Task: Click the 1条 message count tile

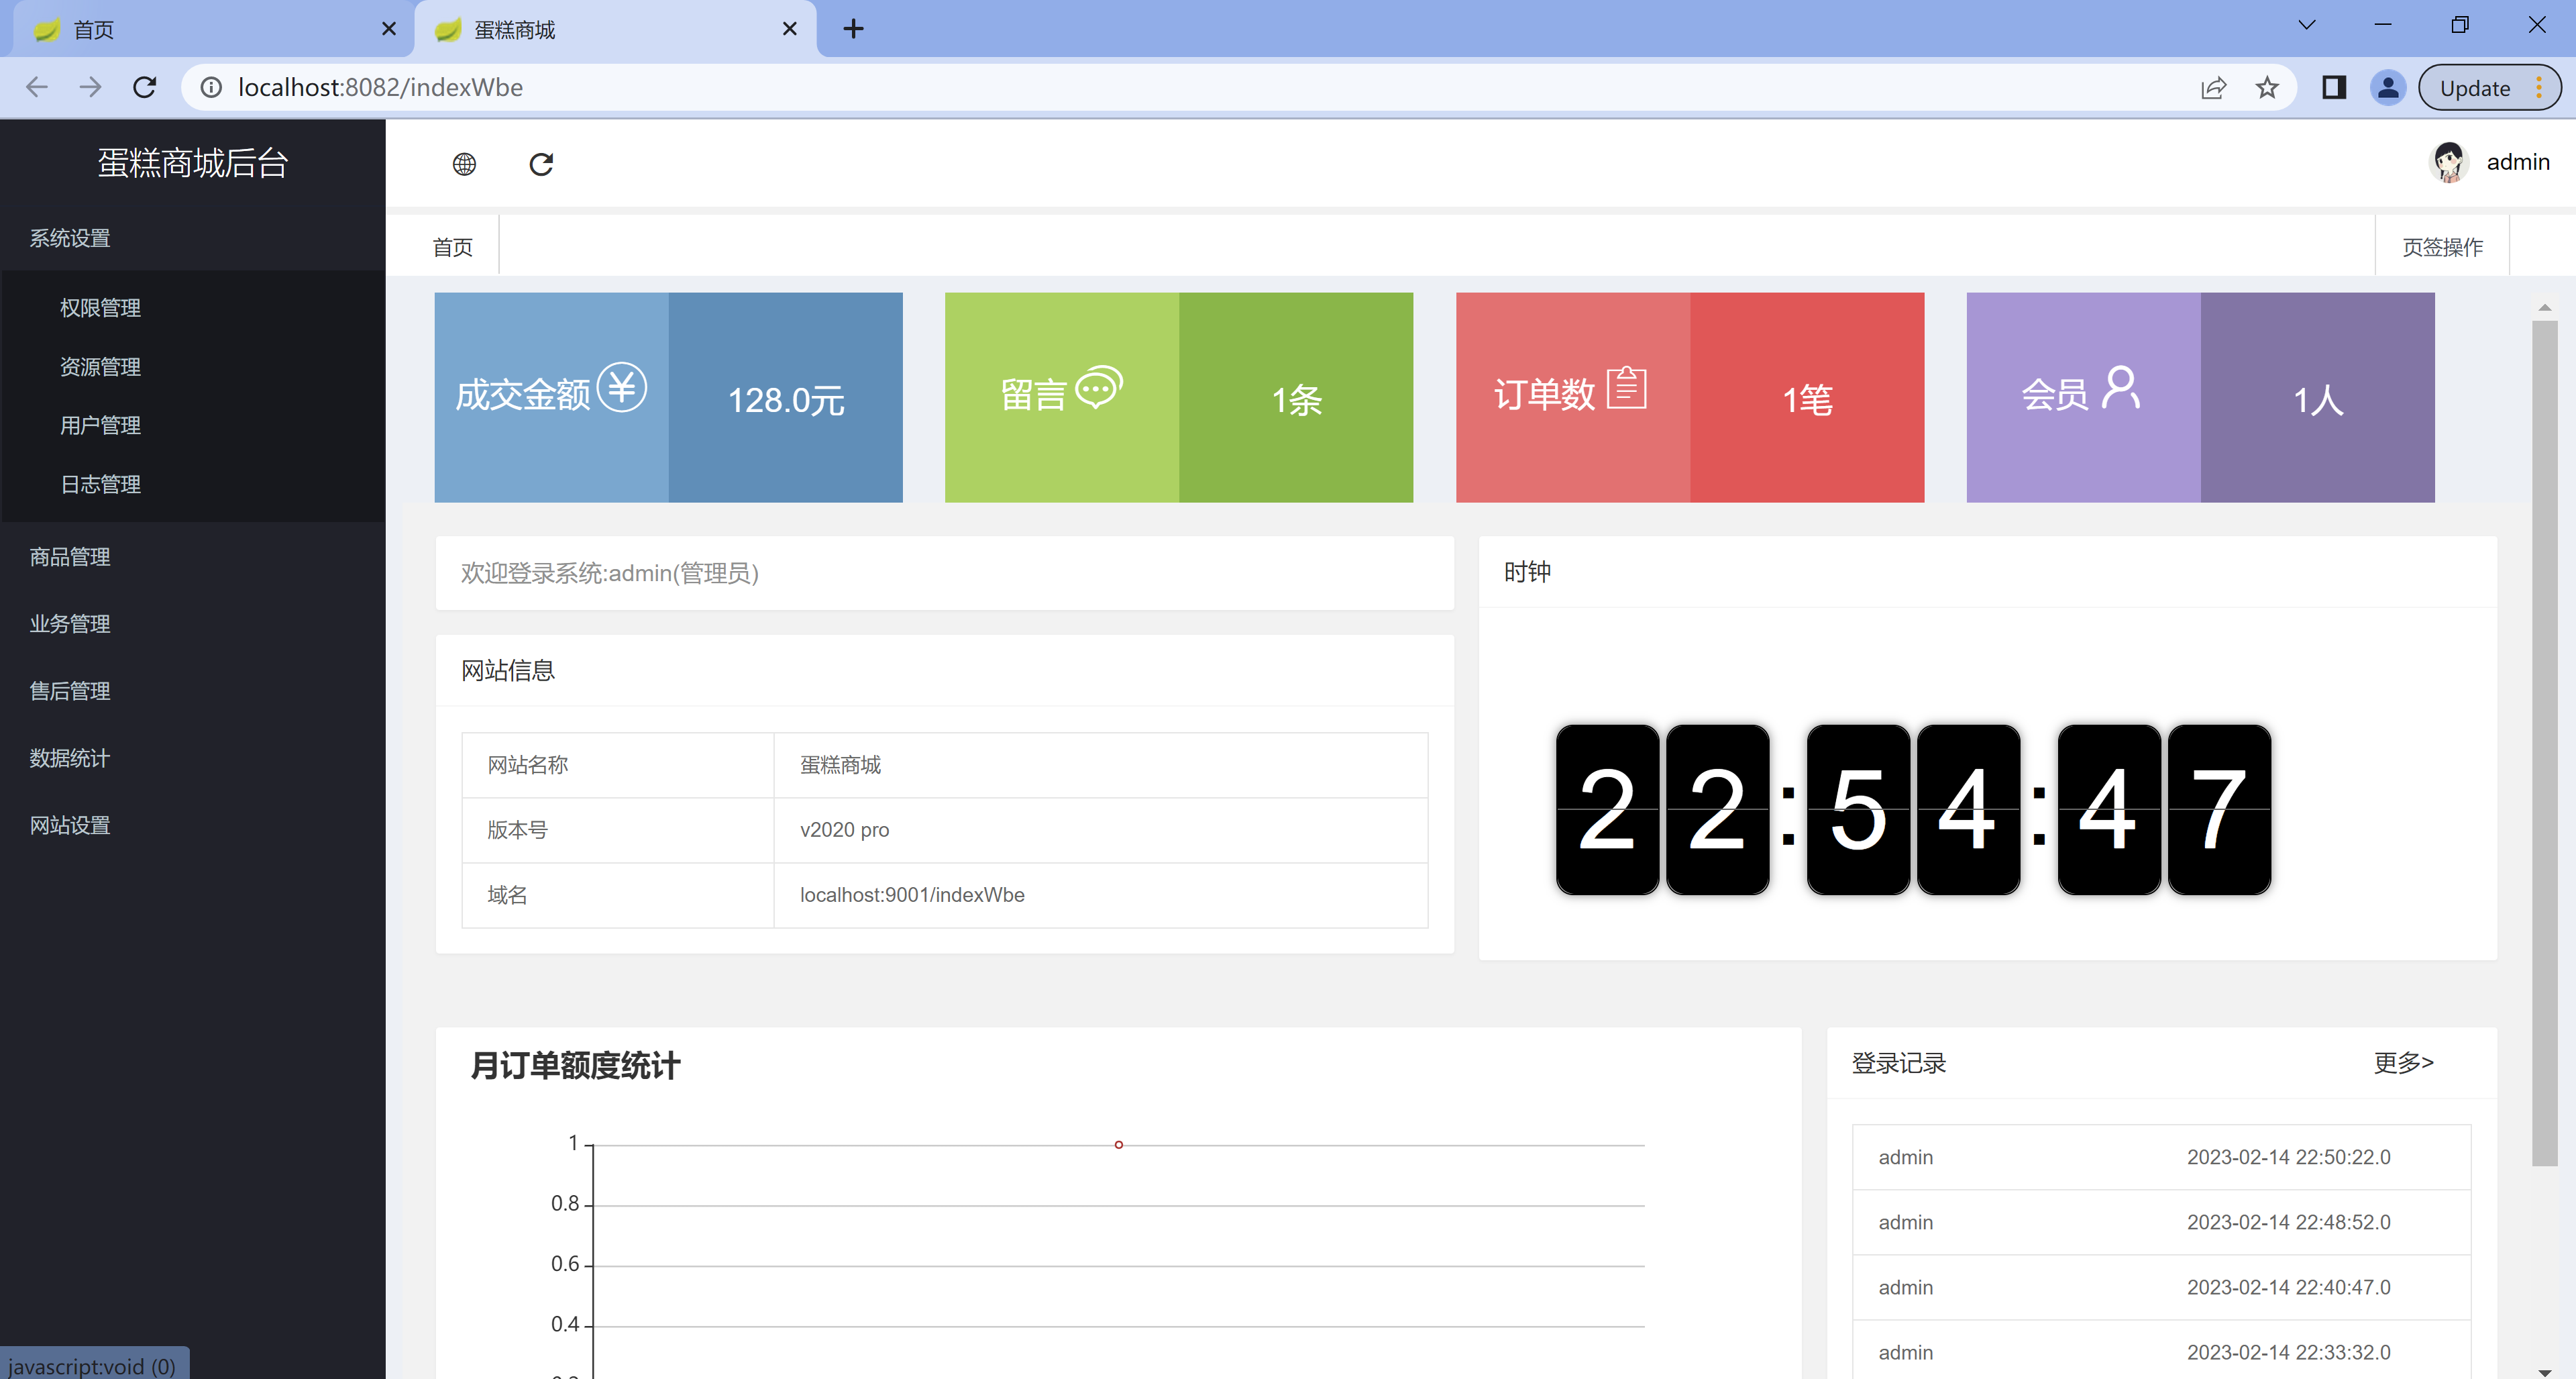Action: click(1296, 397)
